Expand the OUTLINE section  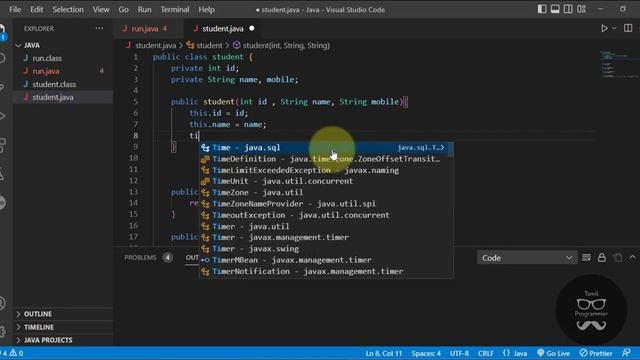[x=63, y=314]
